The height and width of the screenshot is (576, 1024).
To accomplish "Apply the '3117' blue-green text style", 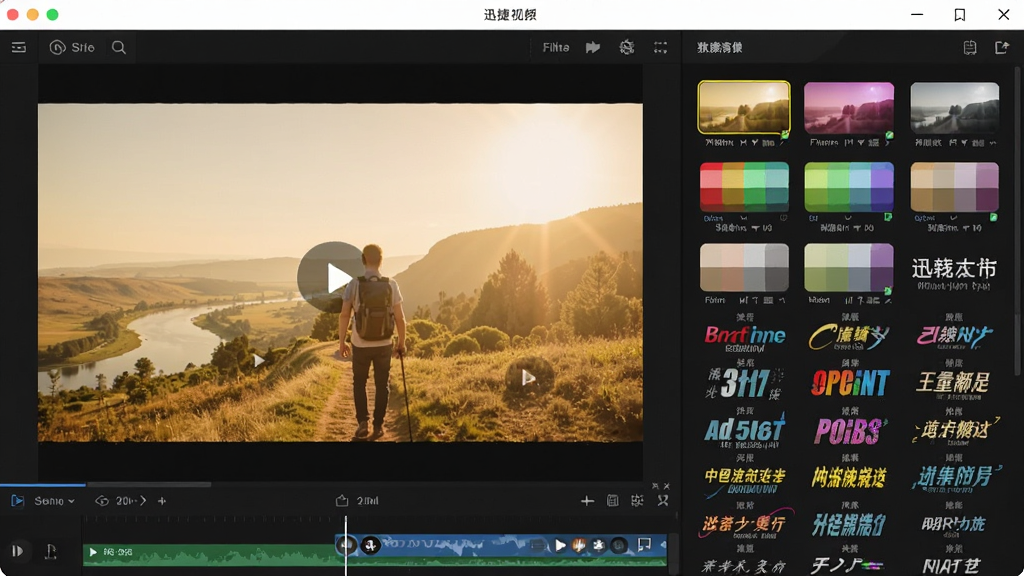I will click(x=744, y=383).
